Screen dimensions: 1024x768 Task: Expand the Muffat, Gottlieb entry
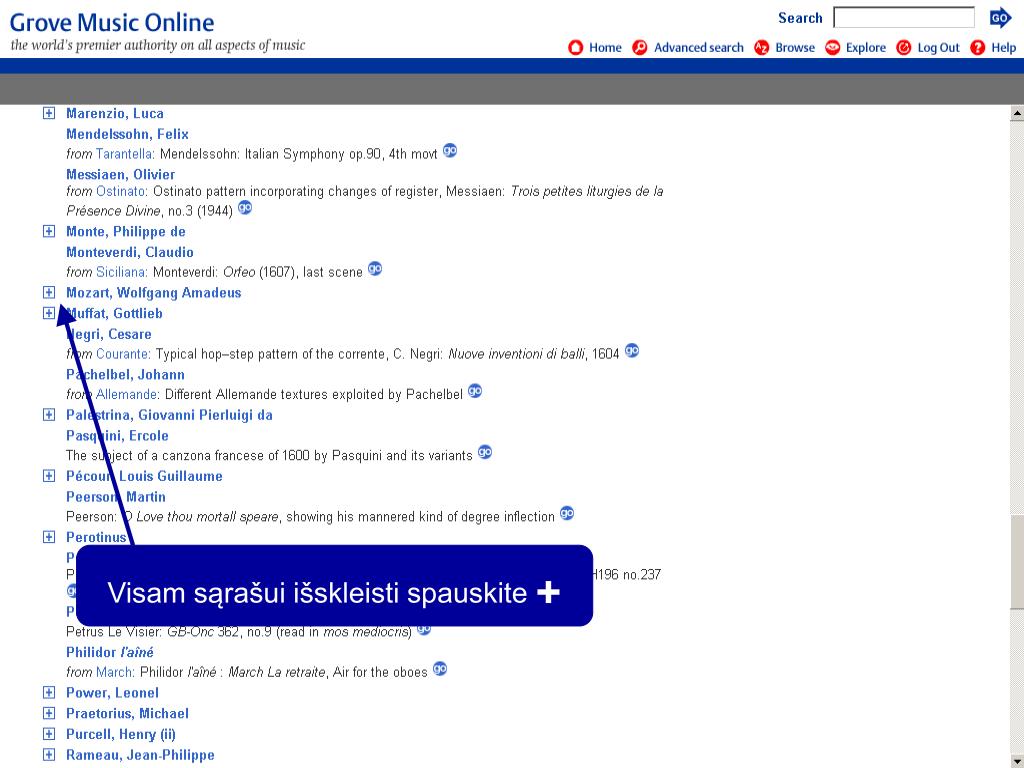[49, 313]
